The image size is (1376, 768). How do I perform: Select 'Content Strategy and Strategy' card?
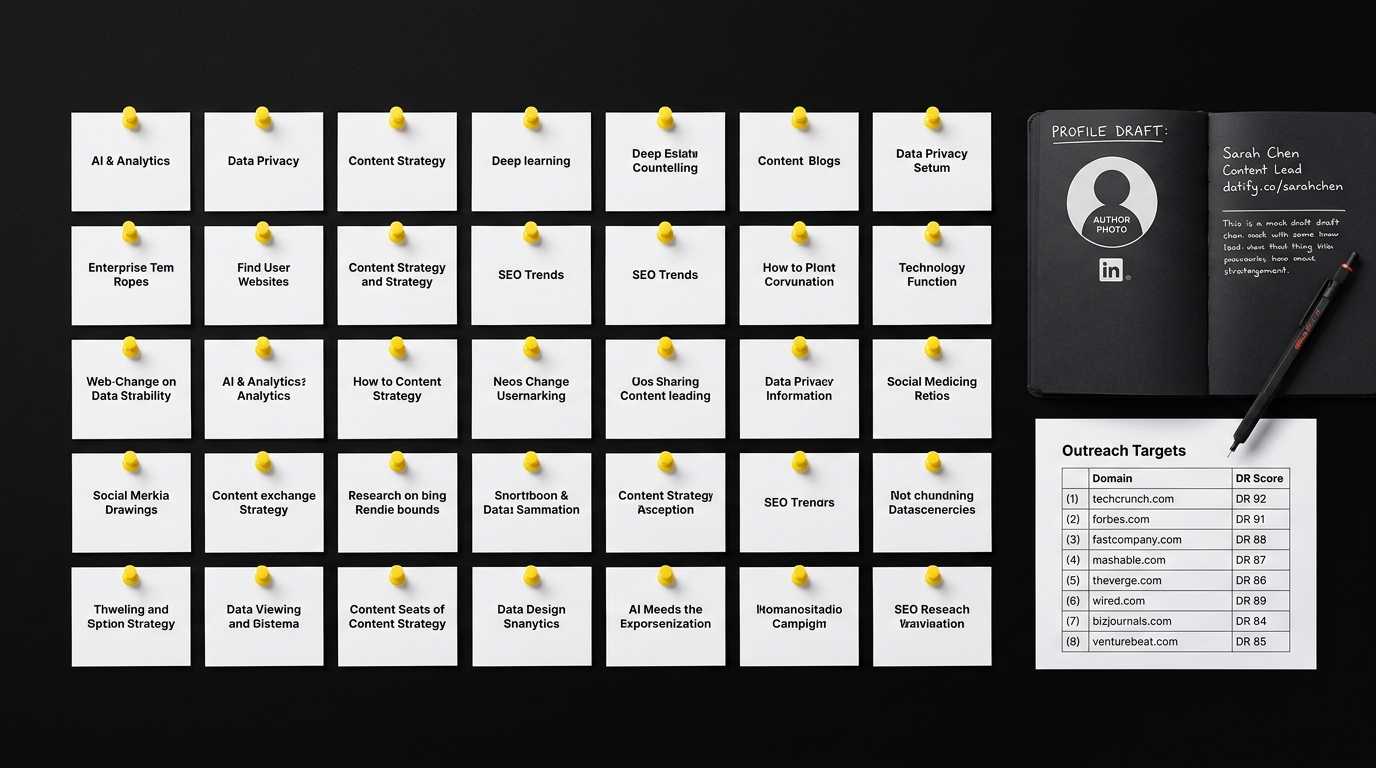point(397,275)
